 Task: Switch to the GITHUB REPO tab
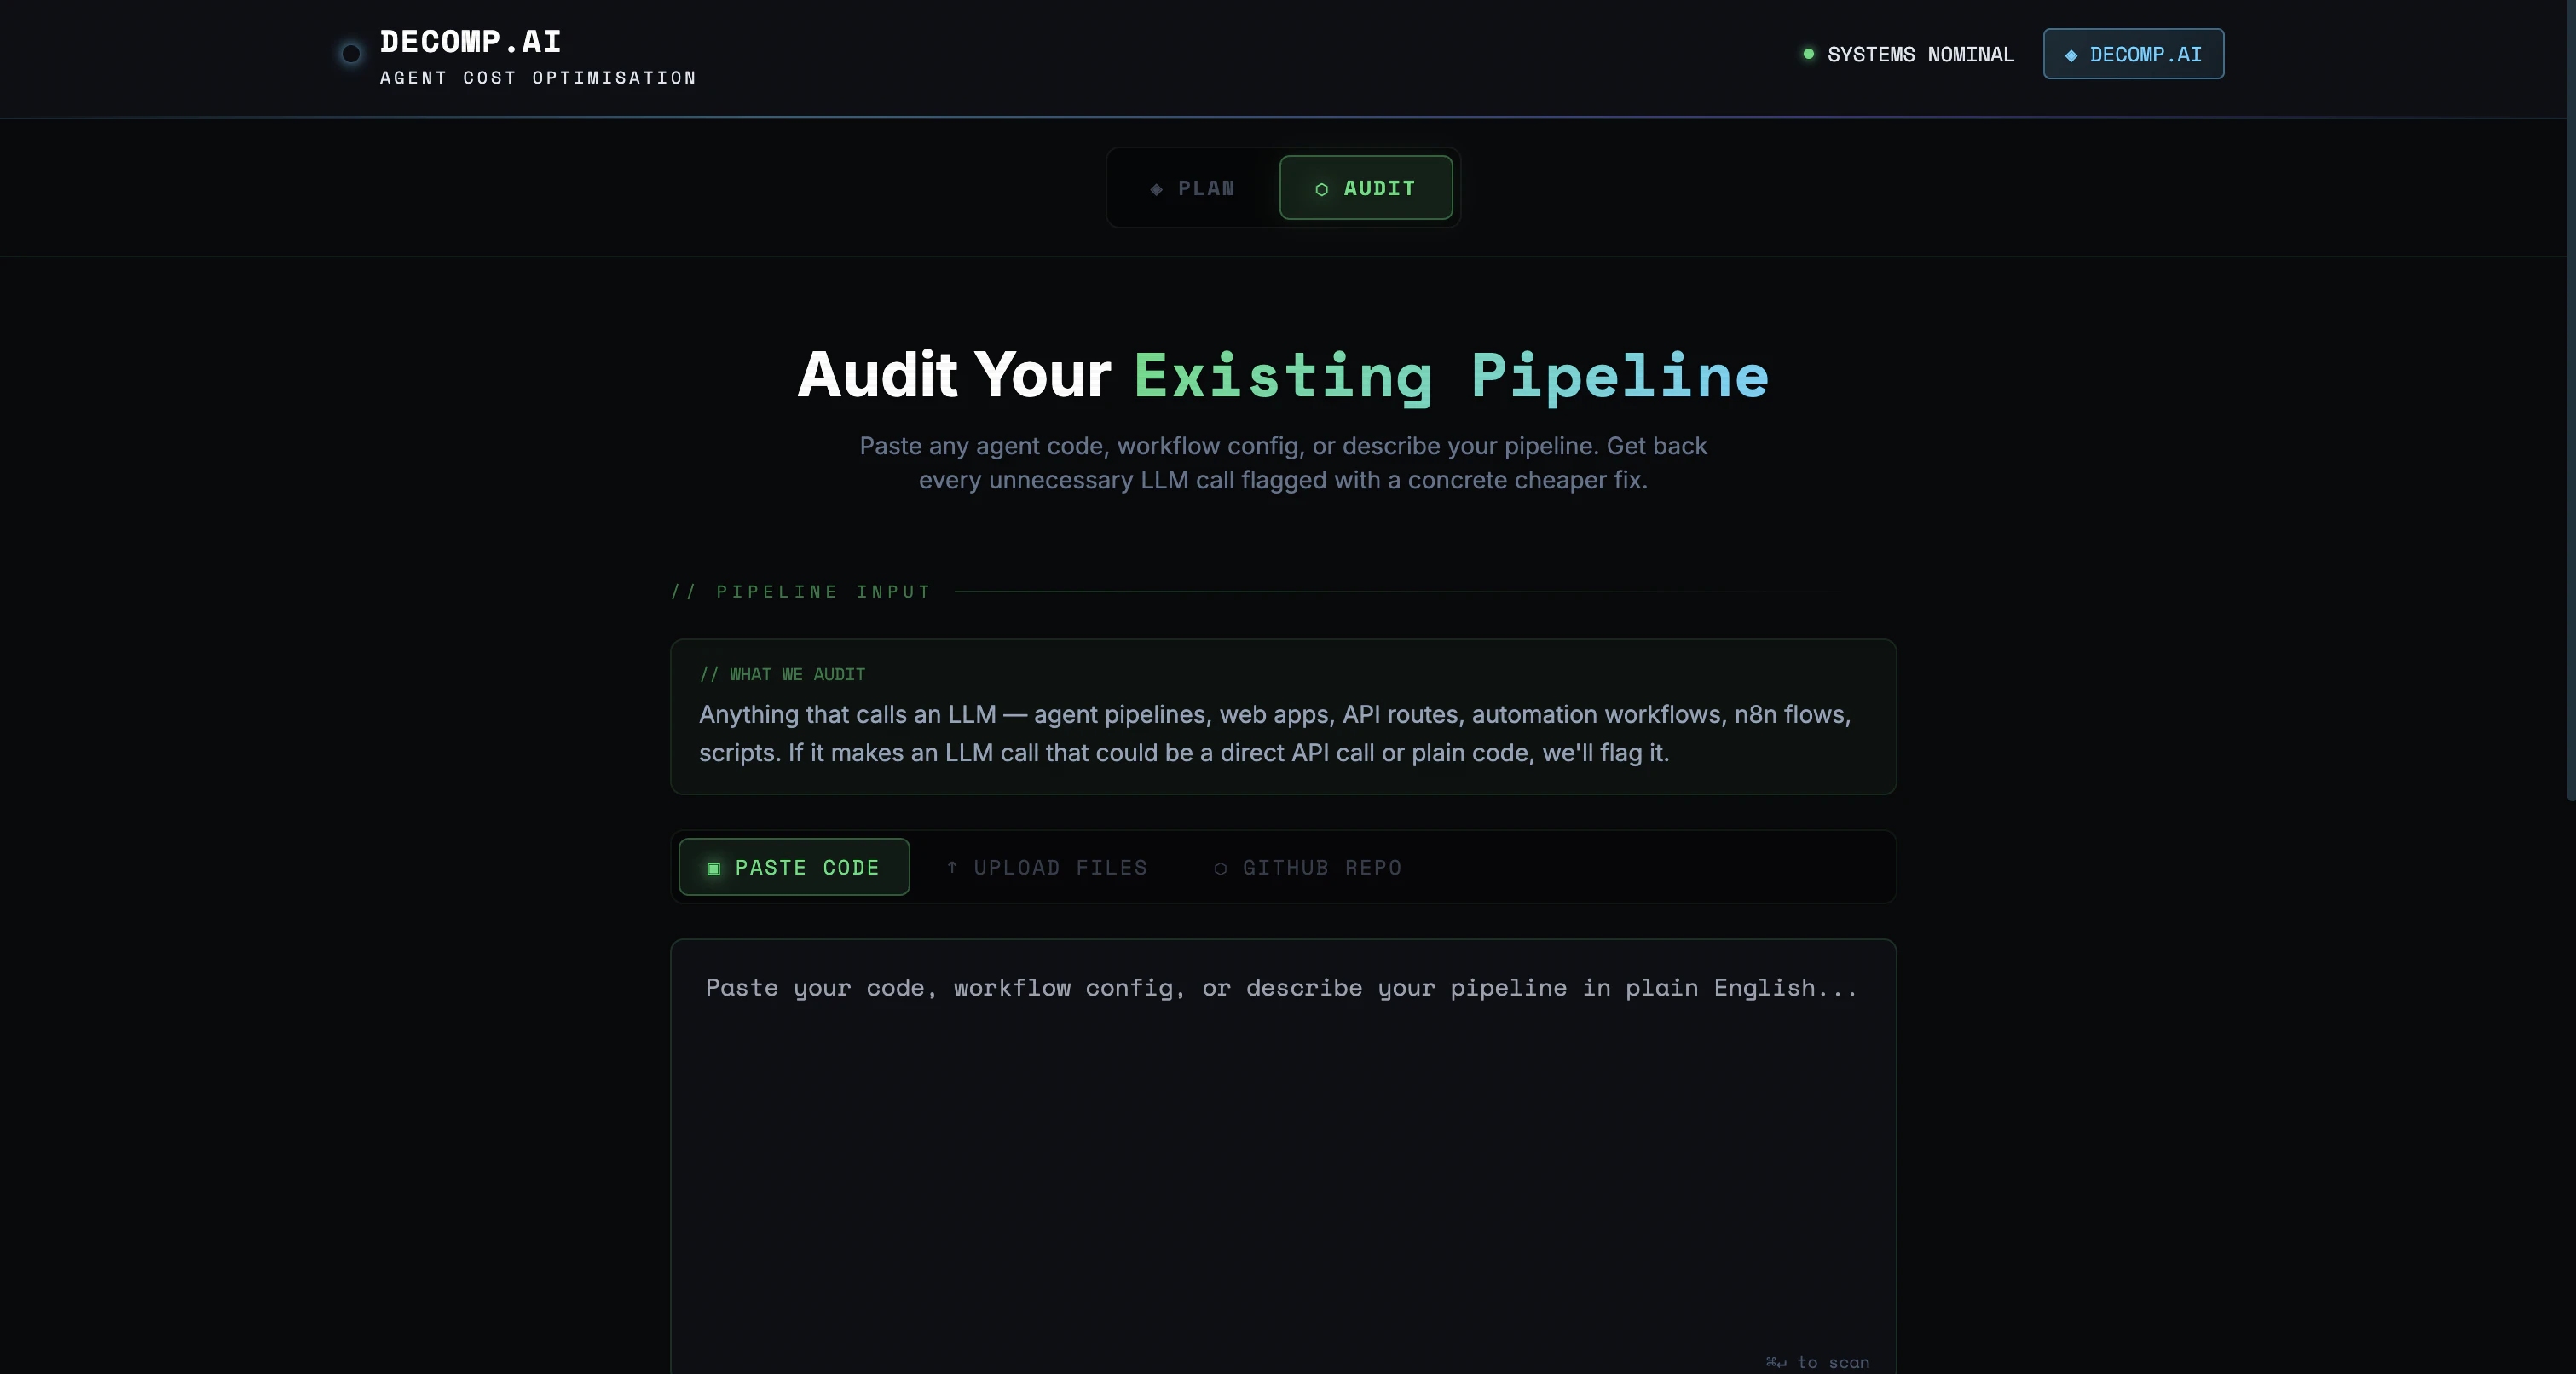click(x=1308, y=867)
